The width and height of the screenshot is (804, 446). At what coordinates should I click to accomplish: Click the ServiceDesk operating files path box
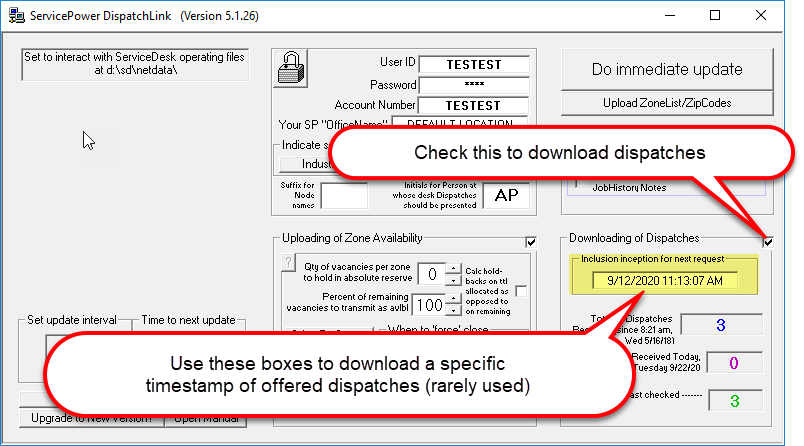click(135, 64)
